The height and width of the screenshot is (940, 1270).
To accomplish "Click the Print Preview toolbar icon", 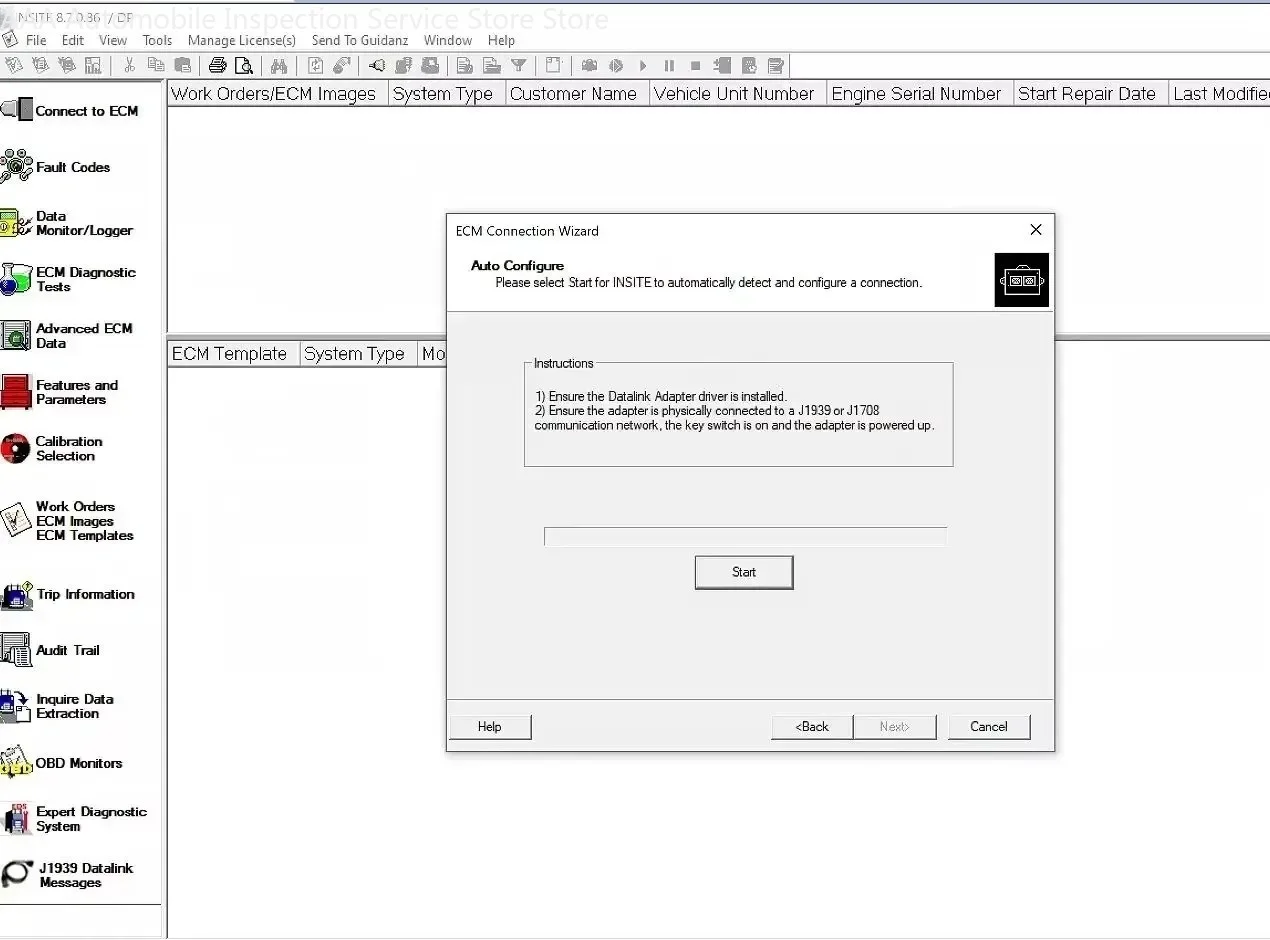I will pyautogui.click(x=243, y=66).
